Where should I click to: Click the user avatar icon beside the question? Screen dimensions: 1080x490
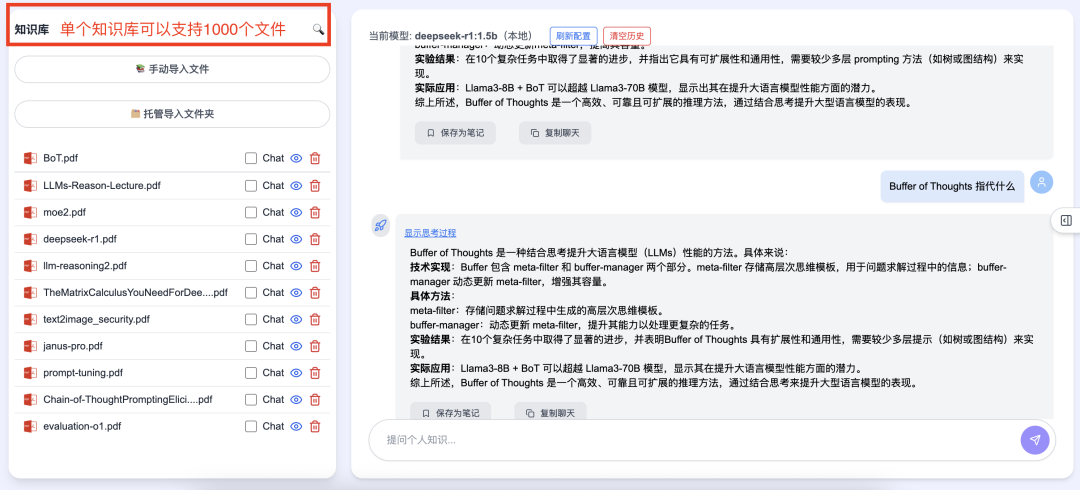click(x=1042, y=183)
